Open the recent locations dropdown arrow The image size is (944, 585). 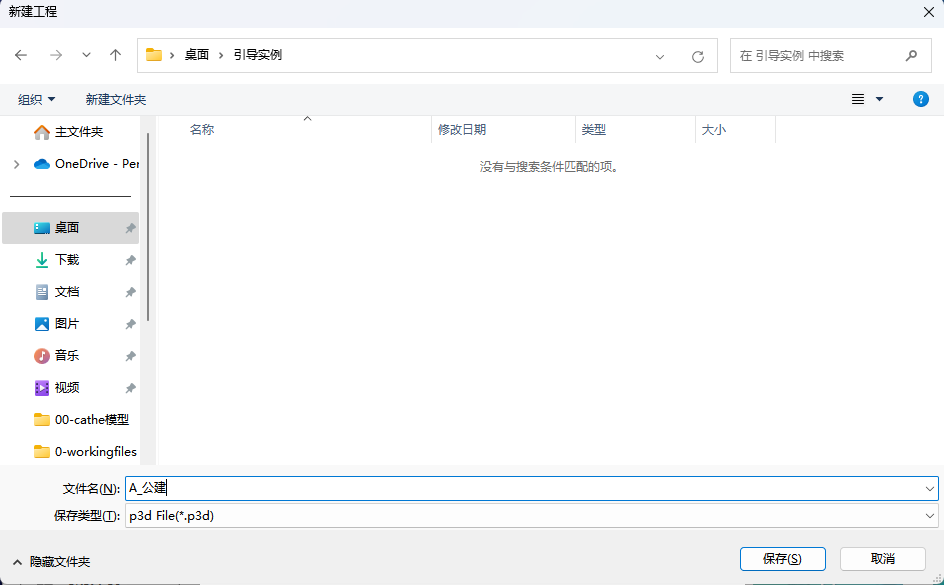click(86, 56)
